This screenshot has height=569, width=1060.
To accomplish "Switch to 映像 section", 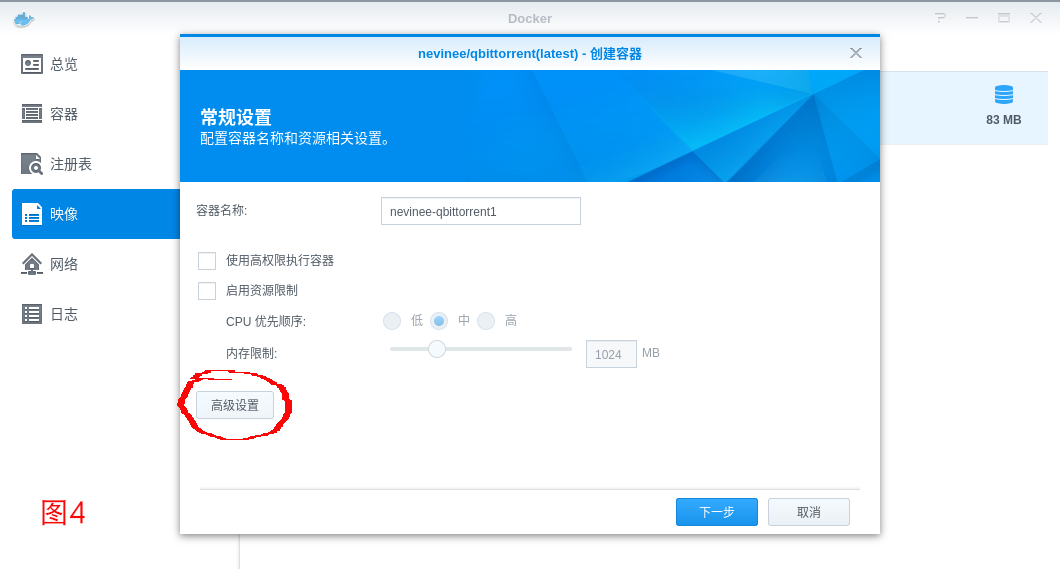I will click(96, 214).
